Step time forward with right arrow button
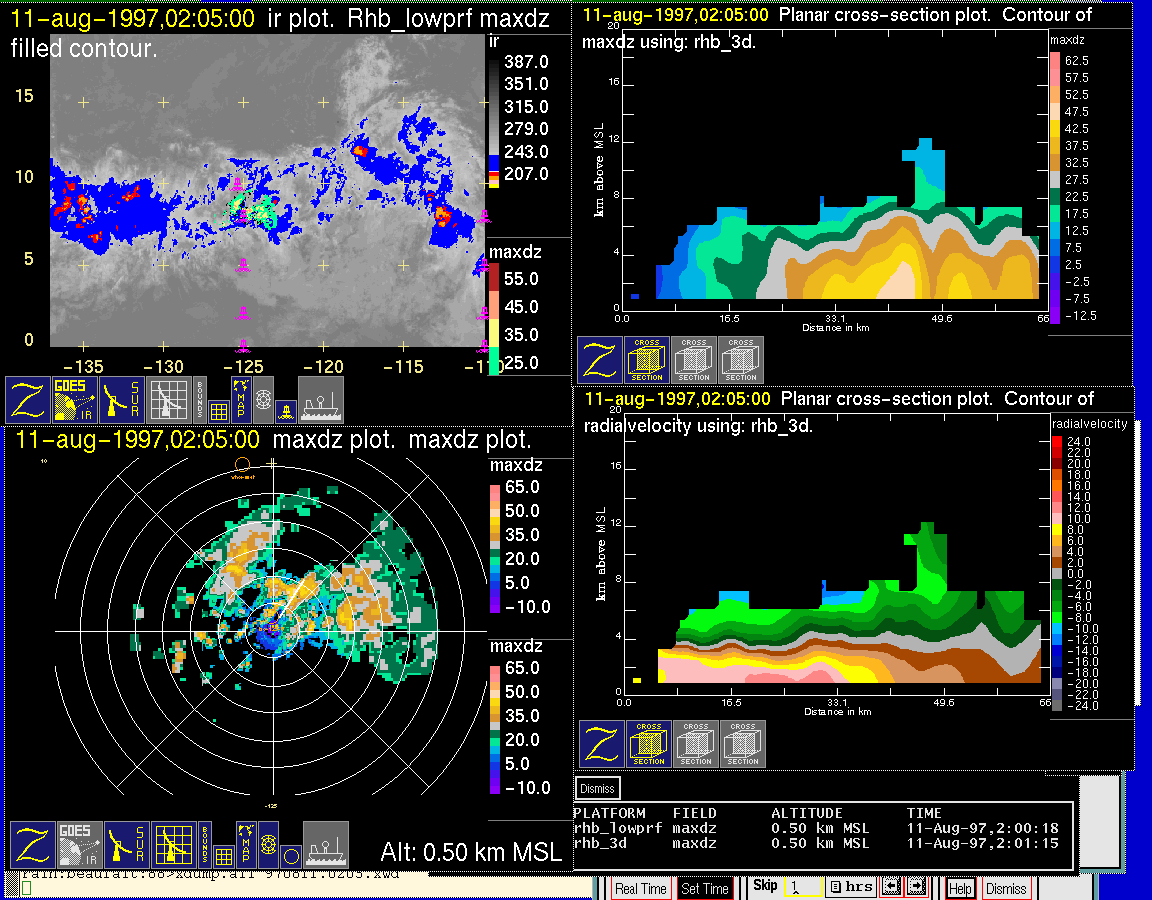This screenshot has width=1152, height=900. tap(915, 887)
